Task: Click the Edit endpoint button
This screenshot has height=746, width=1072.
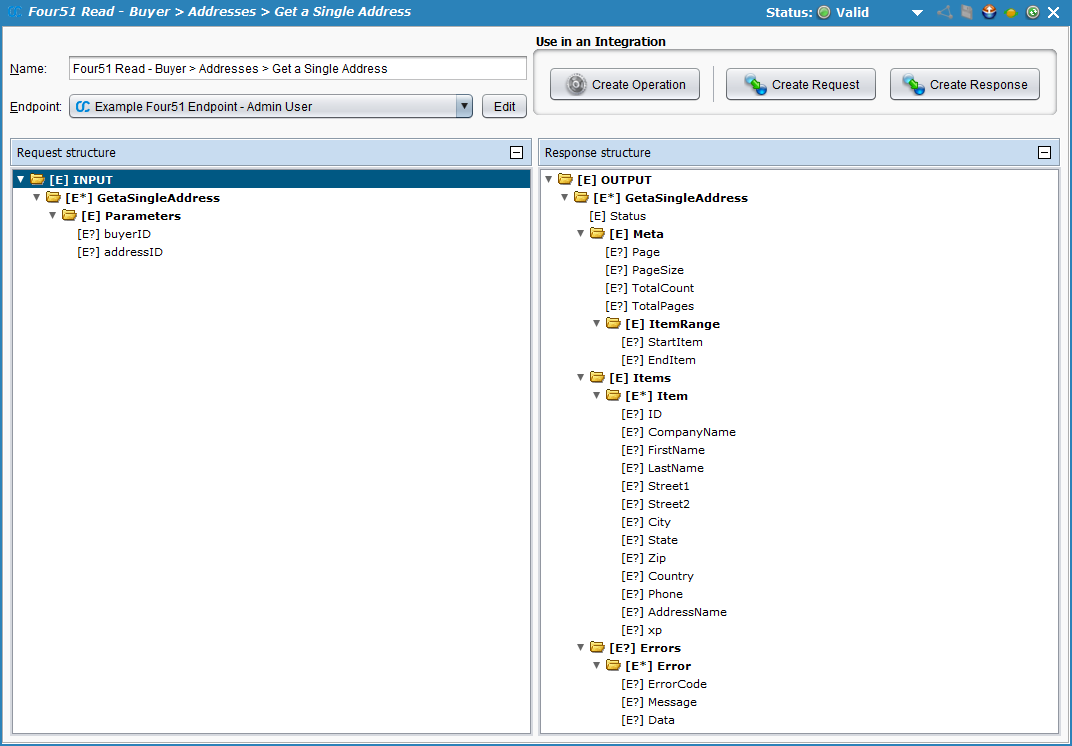Action: [504, 107]
